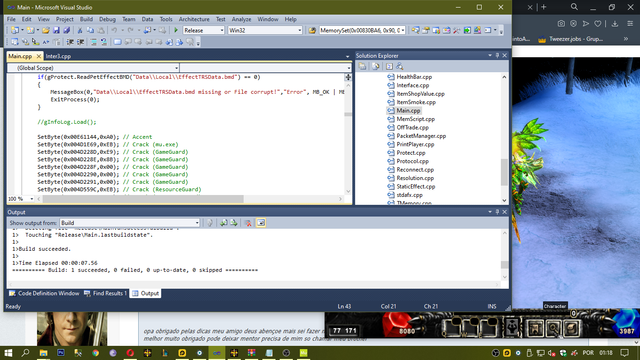
Task: Open the editor active files dropdown arrow
Action: point(347,56)
